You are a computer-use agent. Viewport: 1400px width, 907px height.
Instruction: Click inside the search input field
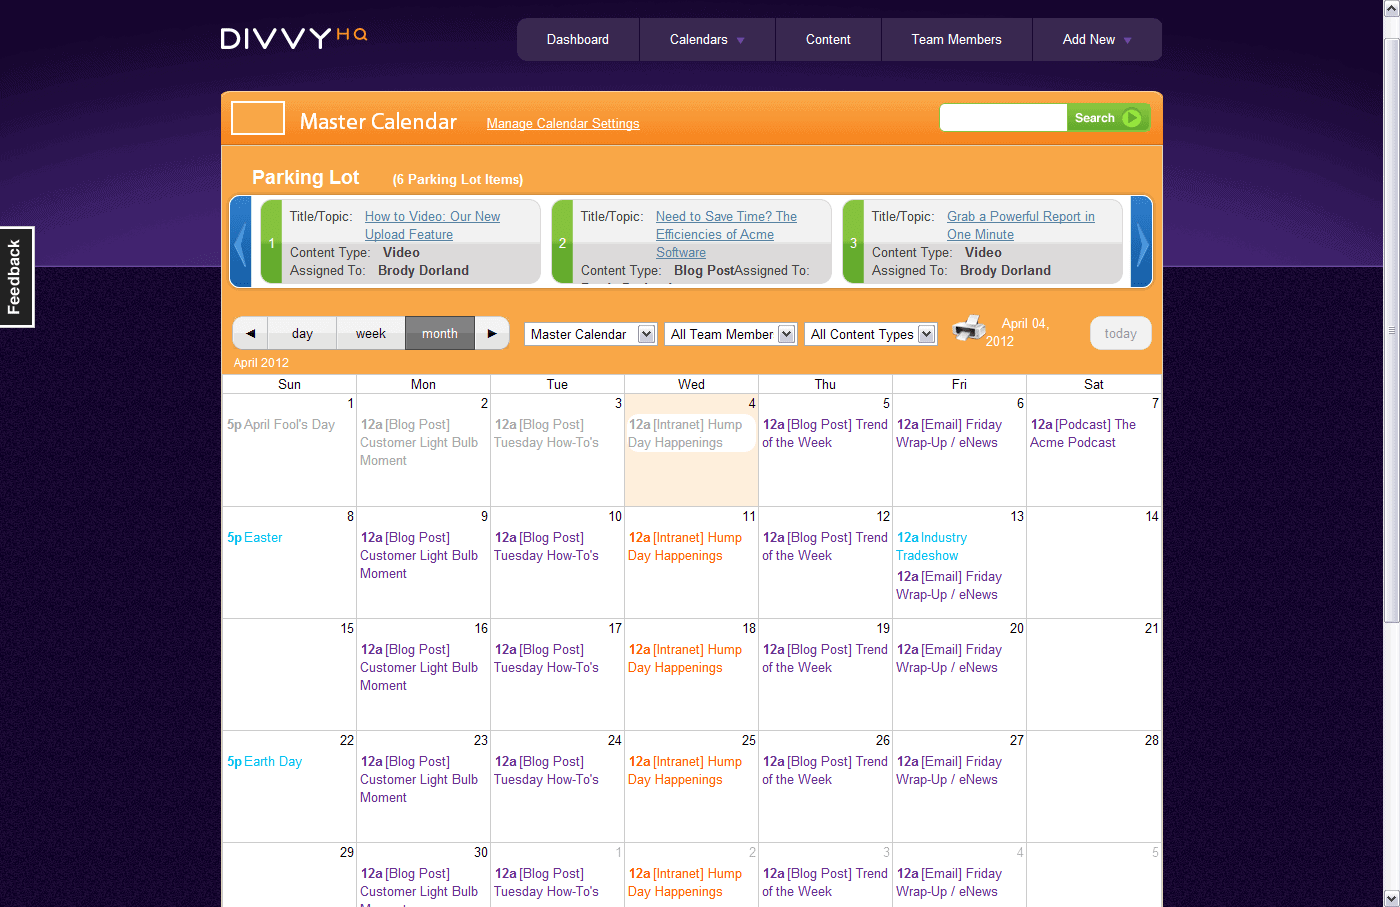(1003, 117)
